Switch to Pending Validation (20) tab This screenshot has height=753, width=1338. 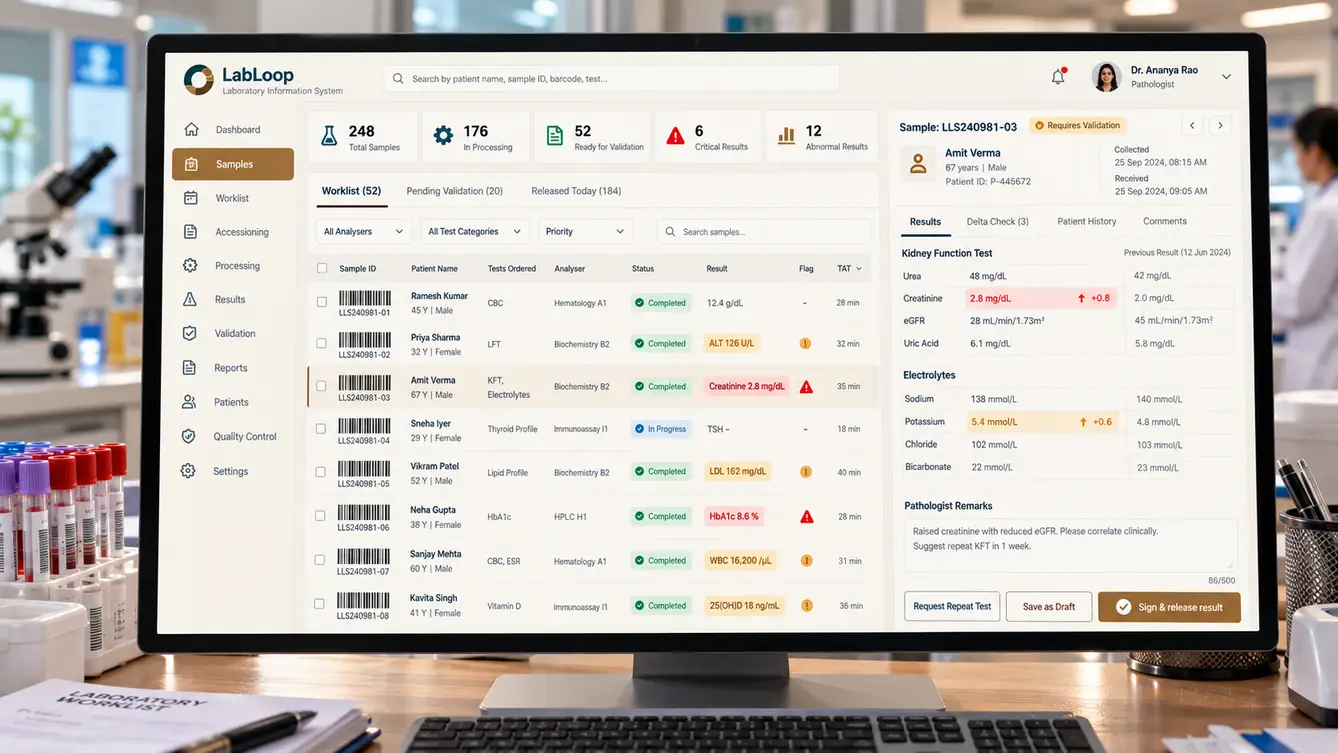coord(454,191)
